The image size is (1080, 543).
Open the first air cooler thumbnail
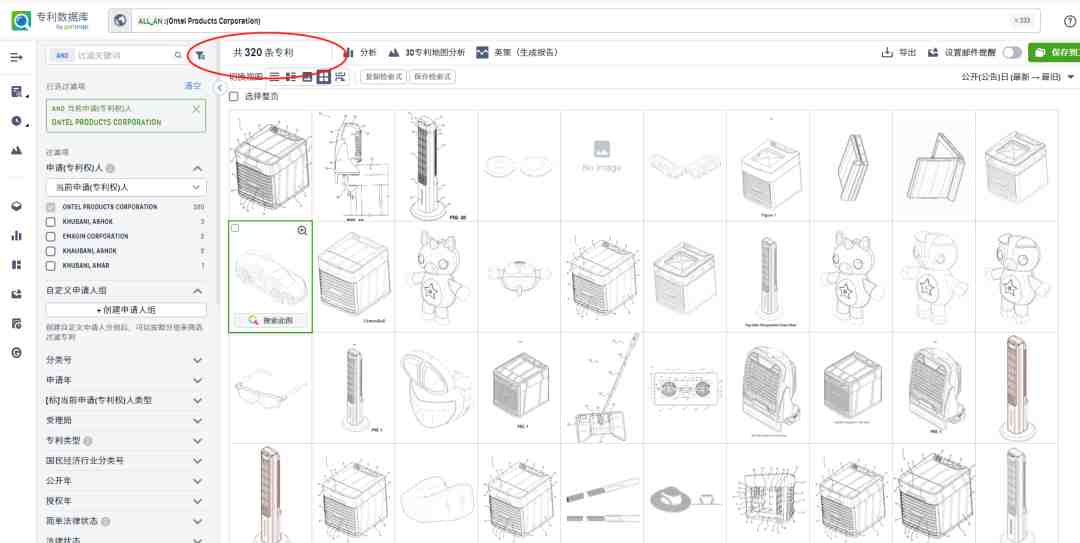click(x=270, y=165)
